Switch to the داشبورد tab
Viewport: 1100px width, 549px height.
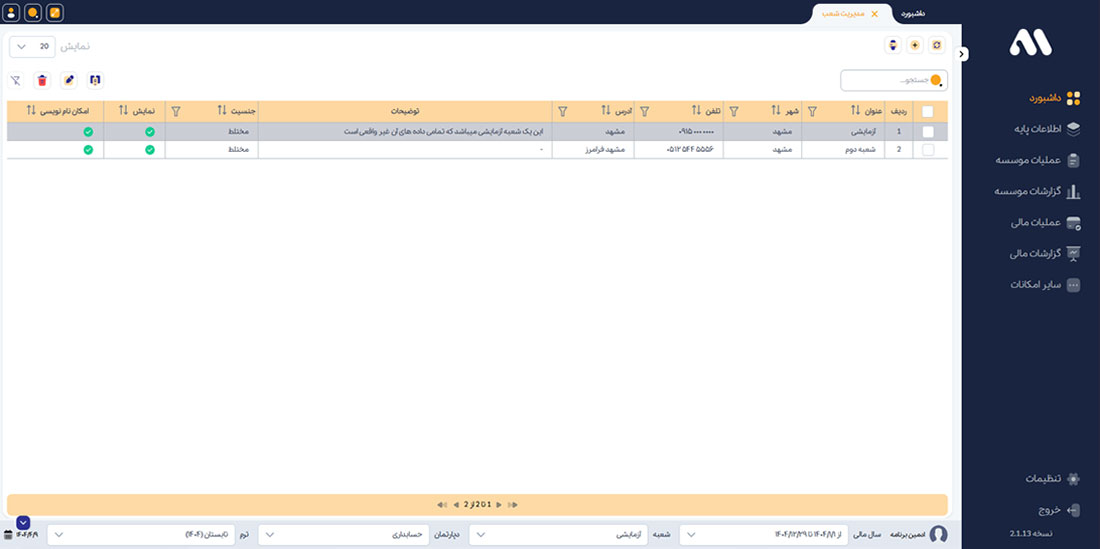click(912, 14)
